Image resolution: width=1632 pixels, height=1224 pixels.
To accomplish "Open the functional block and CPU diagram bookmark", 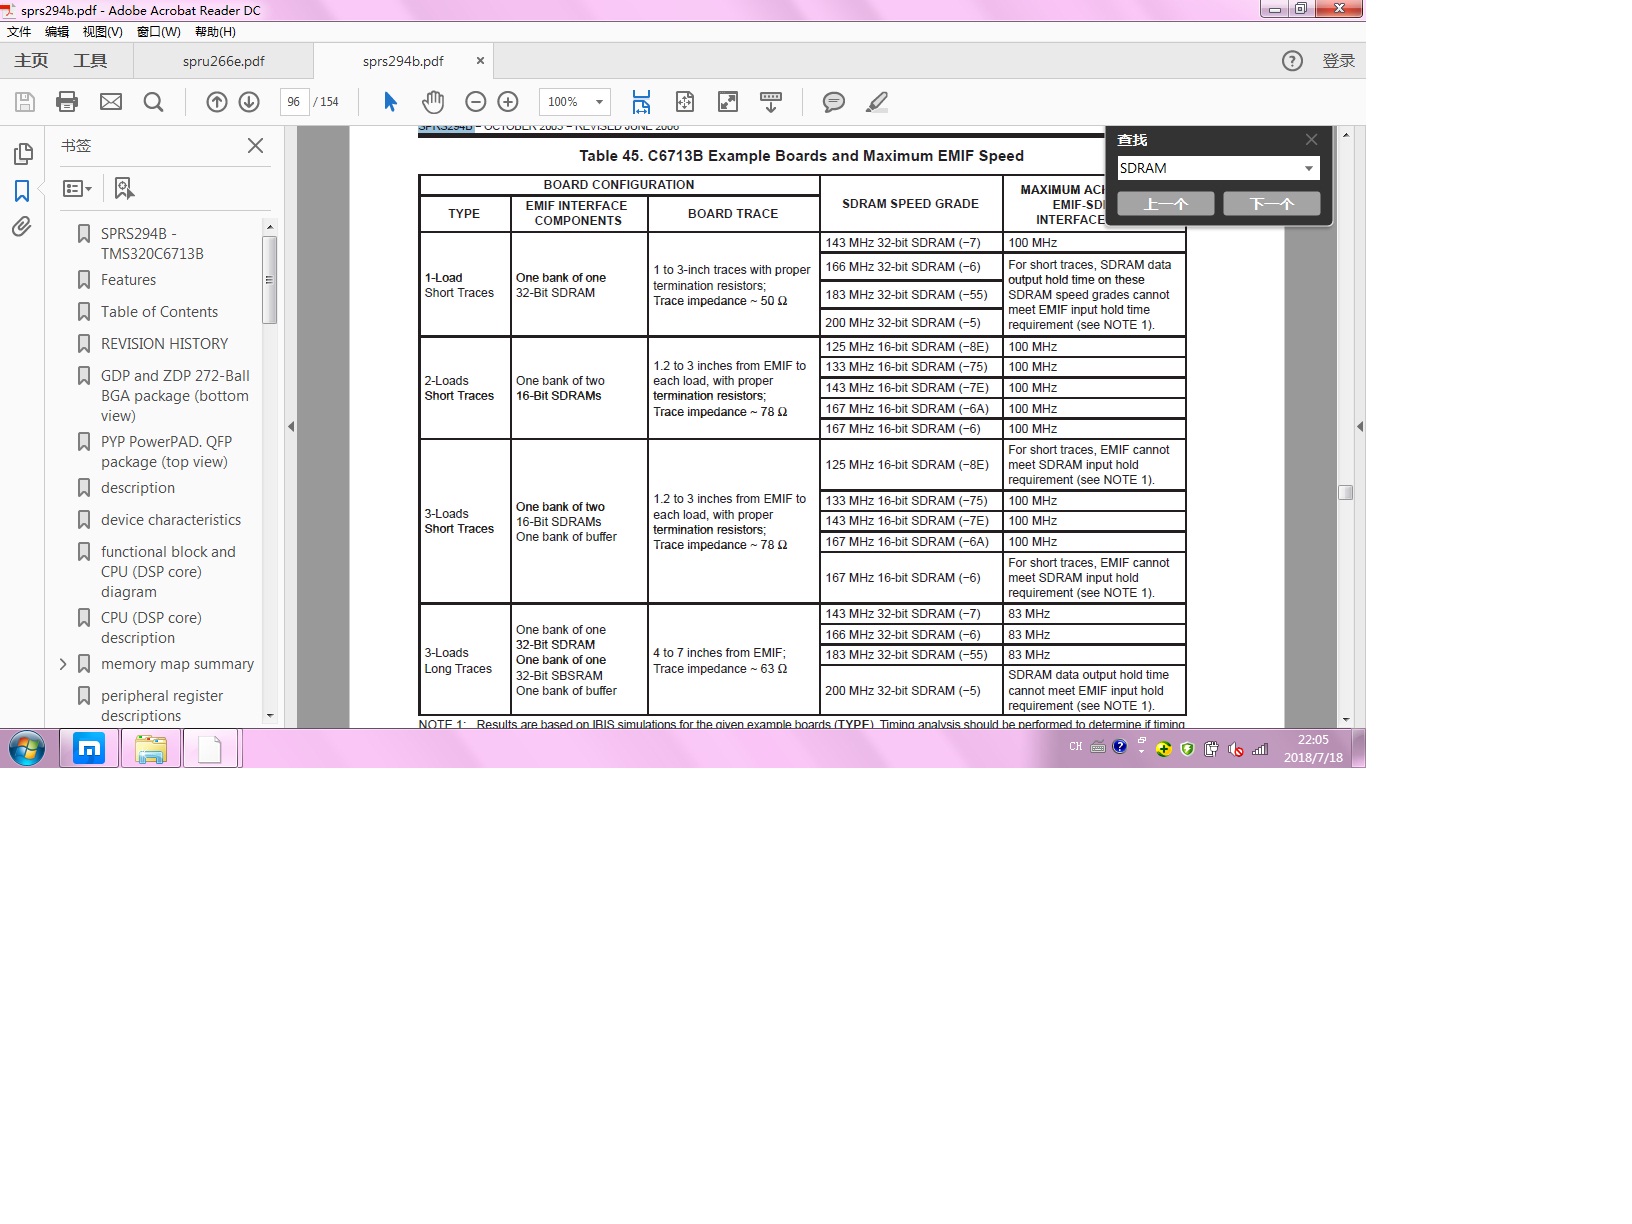I will (168, 572).
